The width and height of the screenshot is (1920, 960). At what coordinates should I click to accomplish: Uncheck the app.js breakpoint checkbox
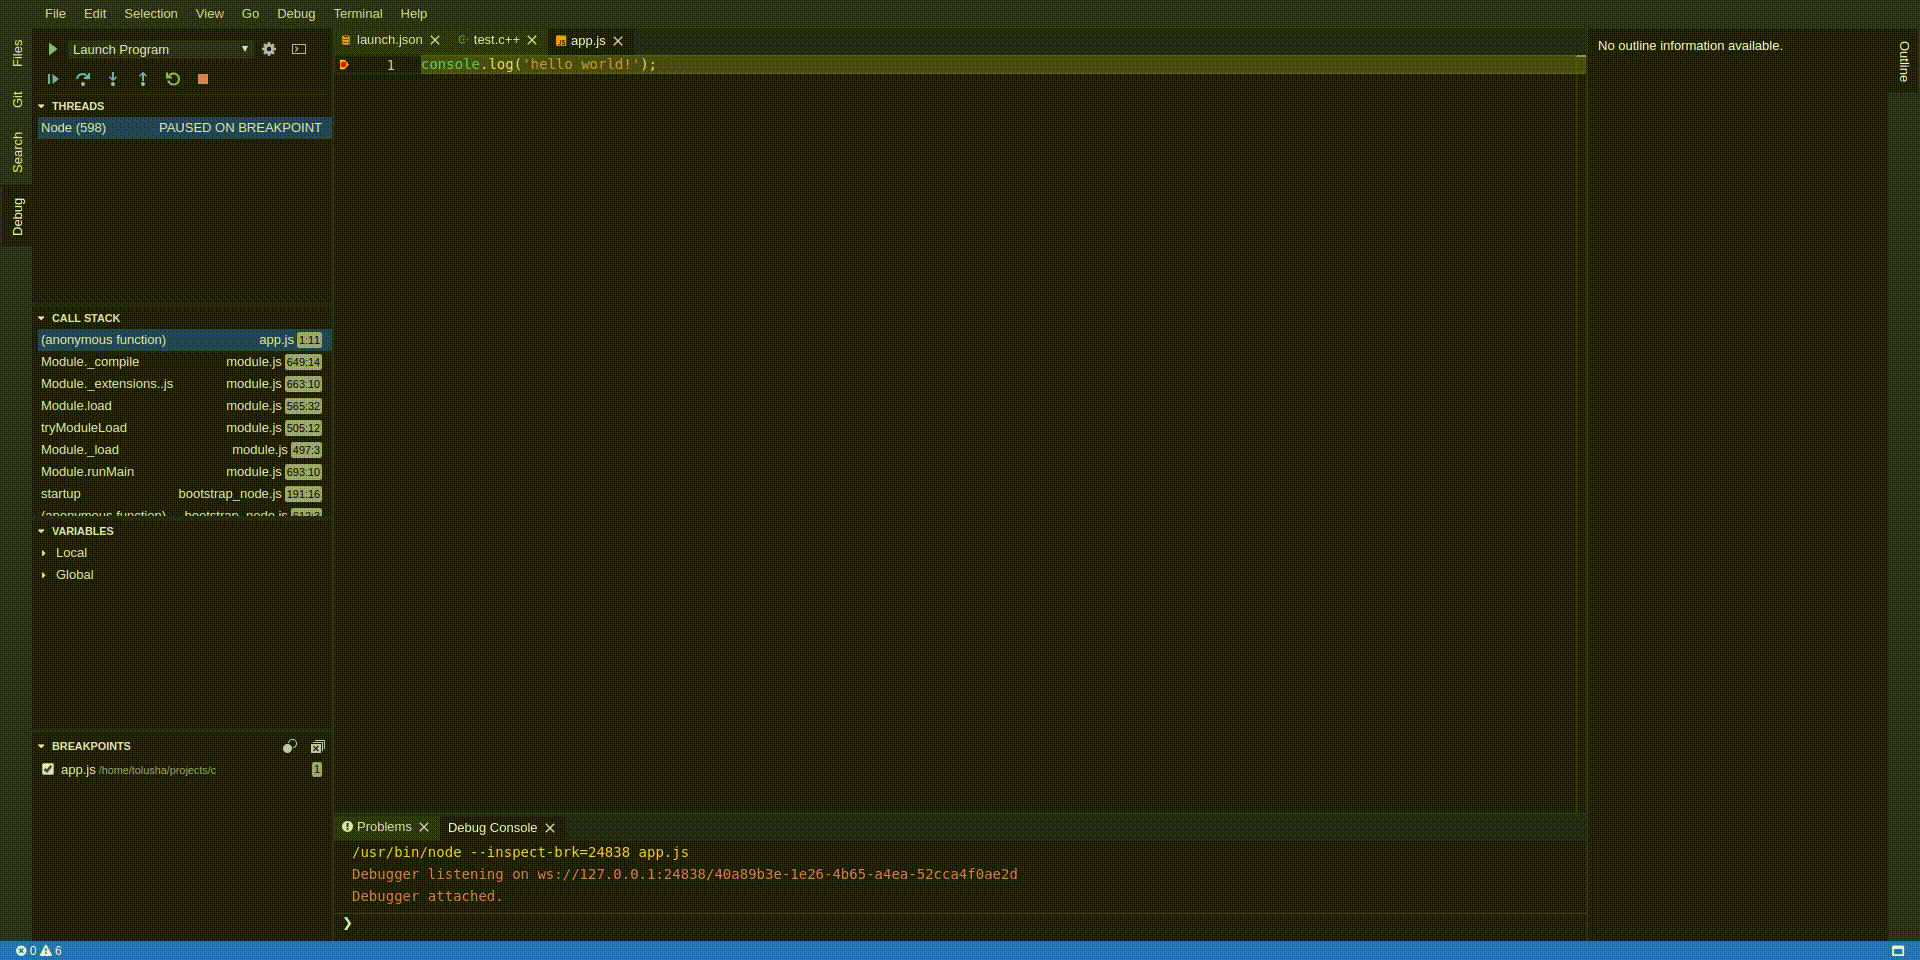[48, 769]
